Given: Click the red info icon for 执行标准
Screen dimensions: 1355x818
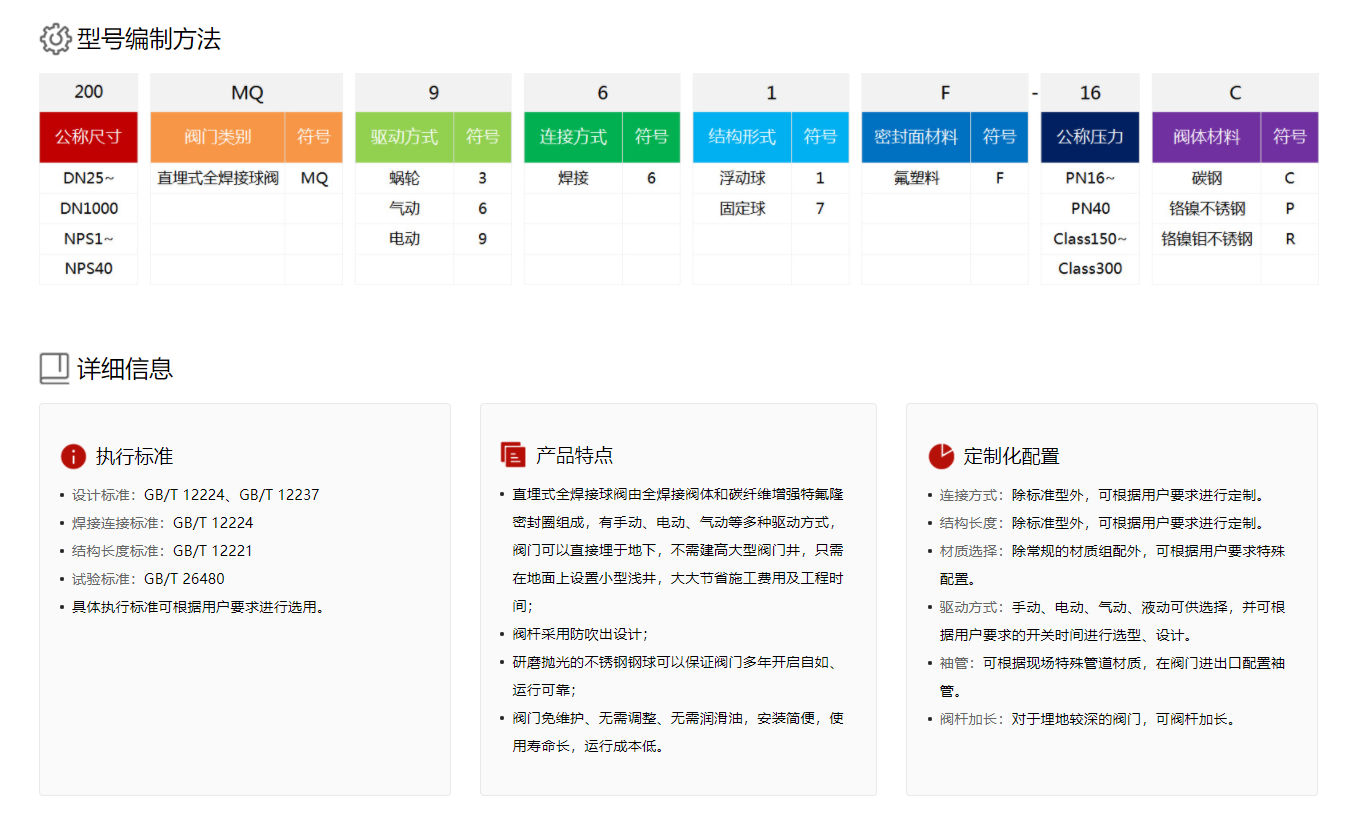Looking at the screenshot, I should [73, 456].
